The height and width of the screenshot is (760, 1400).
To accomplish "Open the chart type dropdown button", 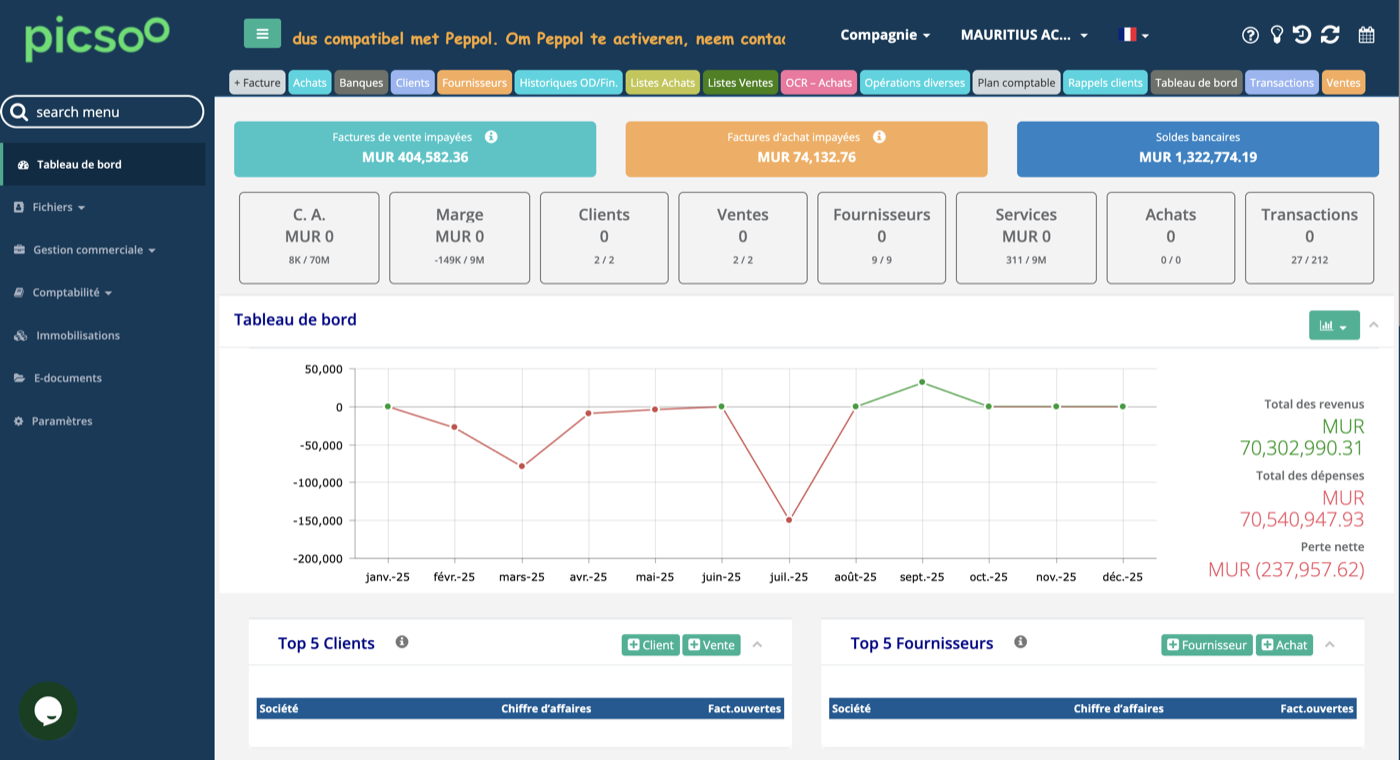I will [1334, 325].
